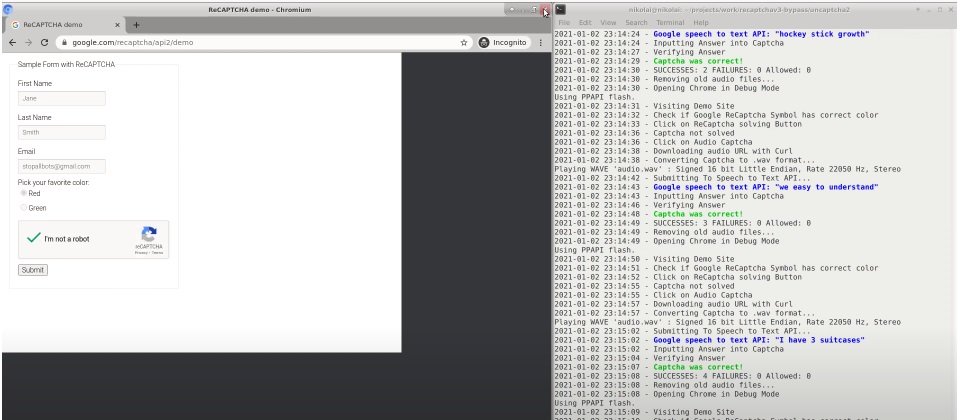Click the terminal icon in title bar
The width and height of the screenshot is (960, 420).
(x=561, y=9)
